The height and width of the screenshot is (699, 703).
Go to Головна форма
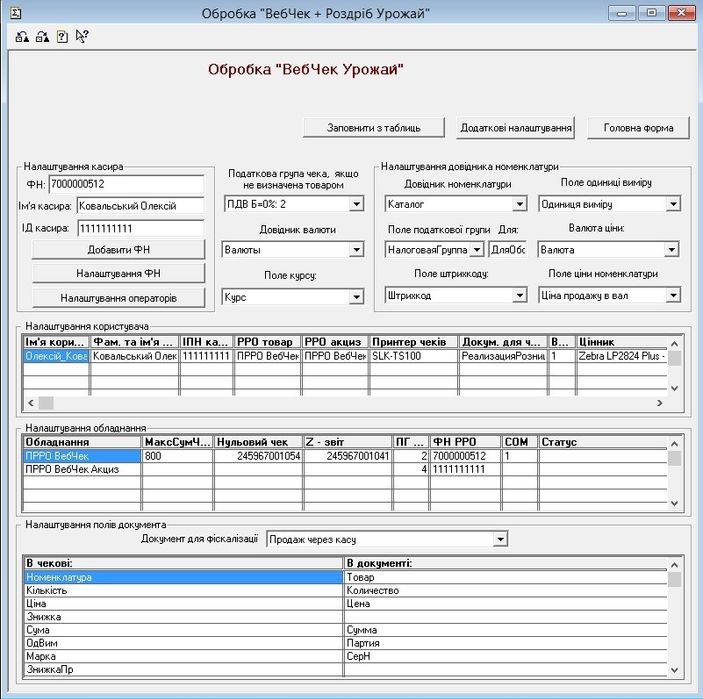tap(638, 128)
